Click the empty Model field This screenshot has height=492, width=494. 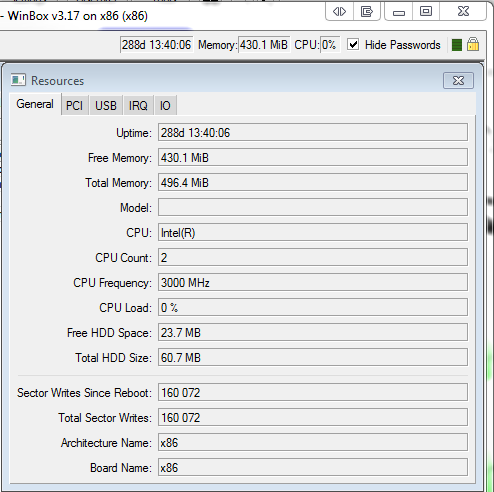click(x=313, y=207)
